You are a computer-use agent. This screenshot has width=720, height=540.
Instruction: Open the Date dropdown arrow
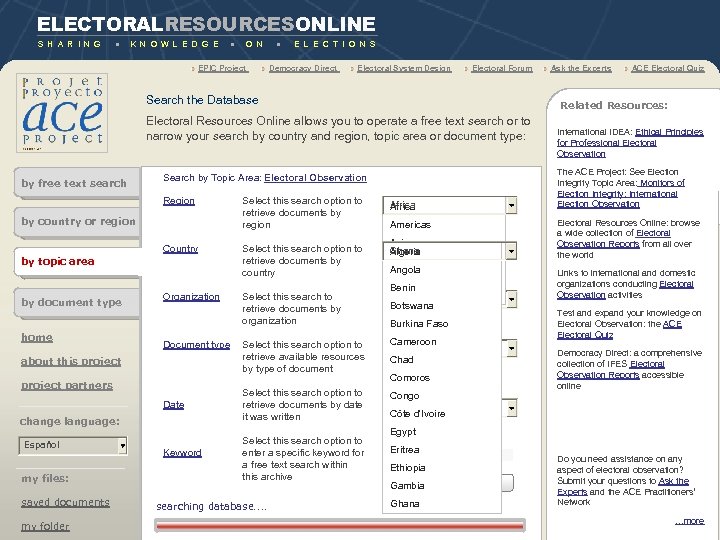point(511,408)
